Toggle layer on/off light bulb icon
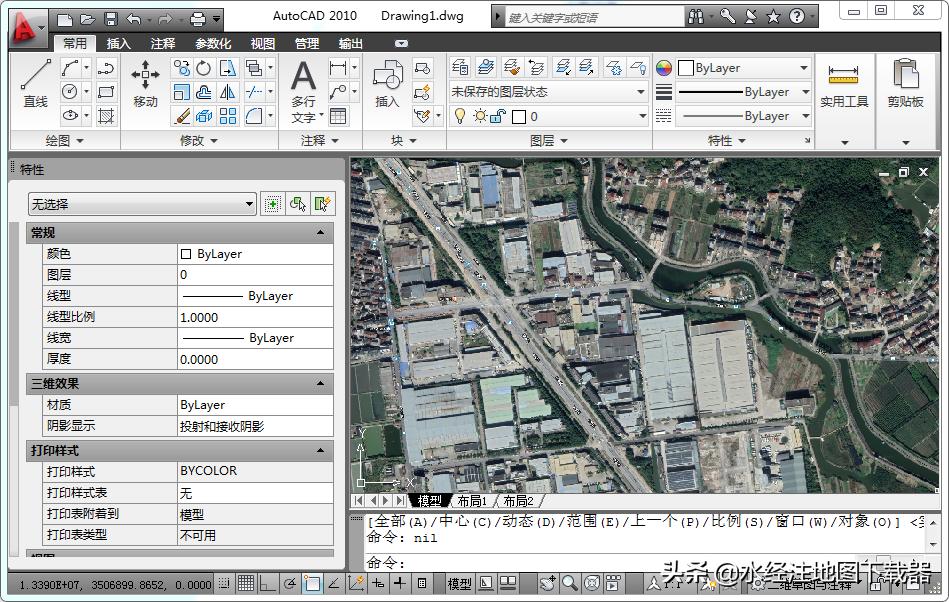The height and width of the screenshot is (602, 949). point(460,116)
